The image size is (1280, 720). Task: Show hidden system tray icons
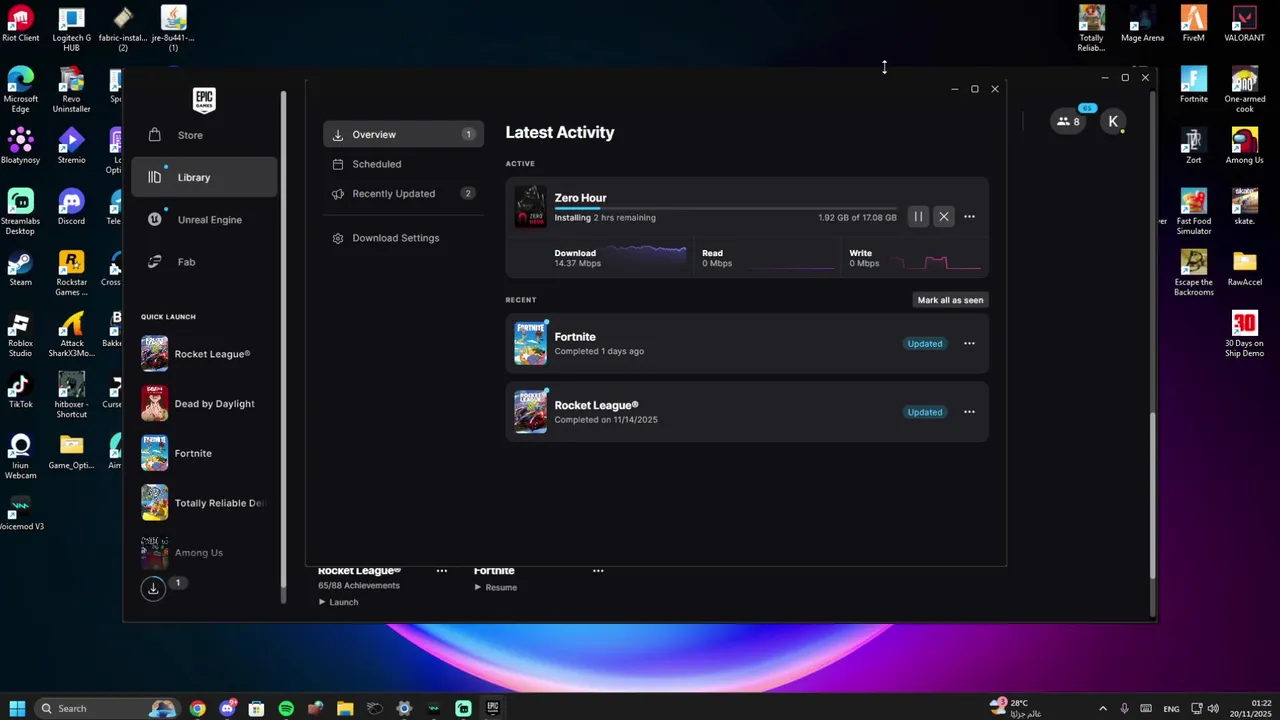click(1103, 708)
